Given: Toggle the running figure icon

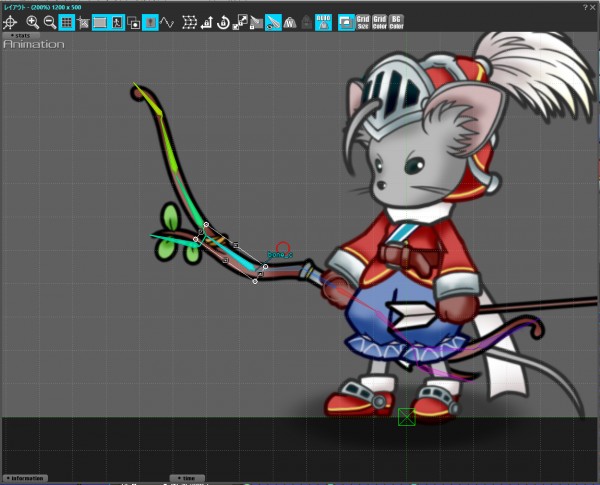Looking at the screenshot, I should pos(117,23).
